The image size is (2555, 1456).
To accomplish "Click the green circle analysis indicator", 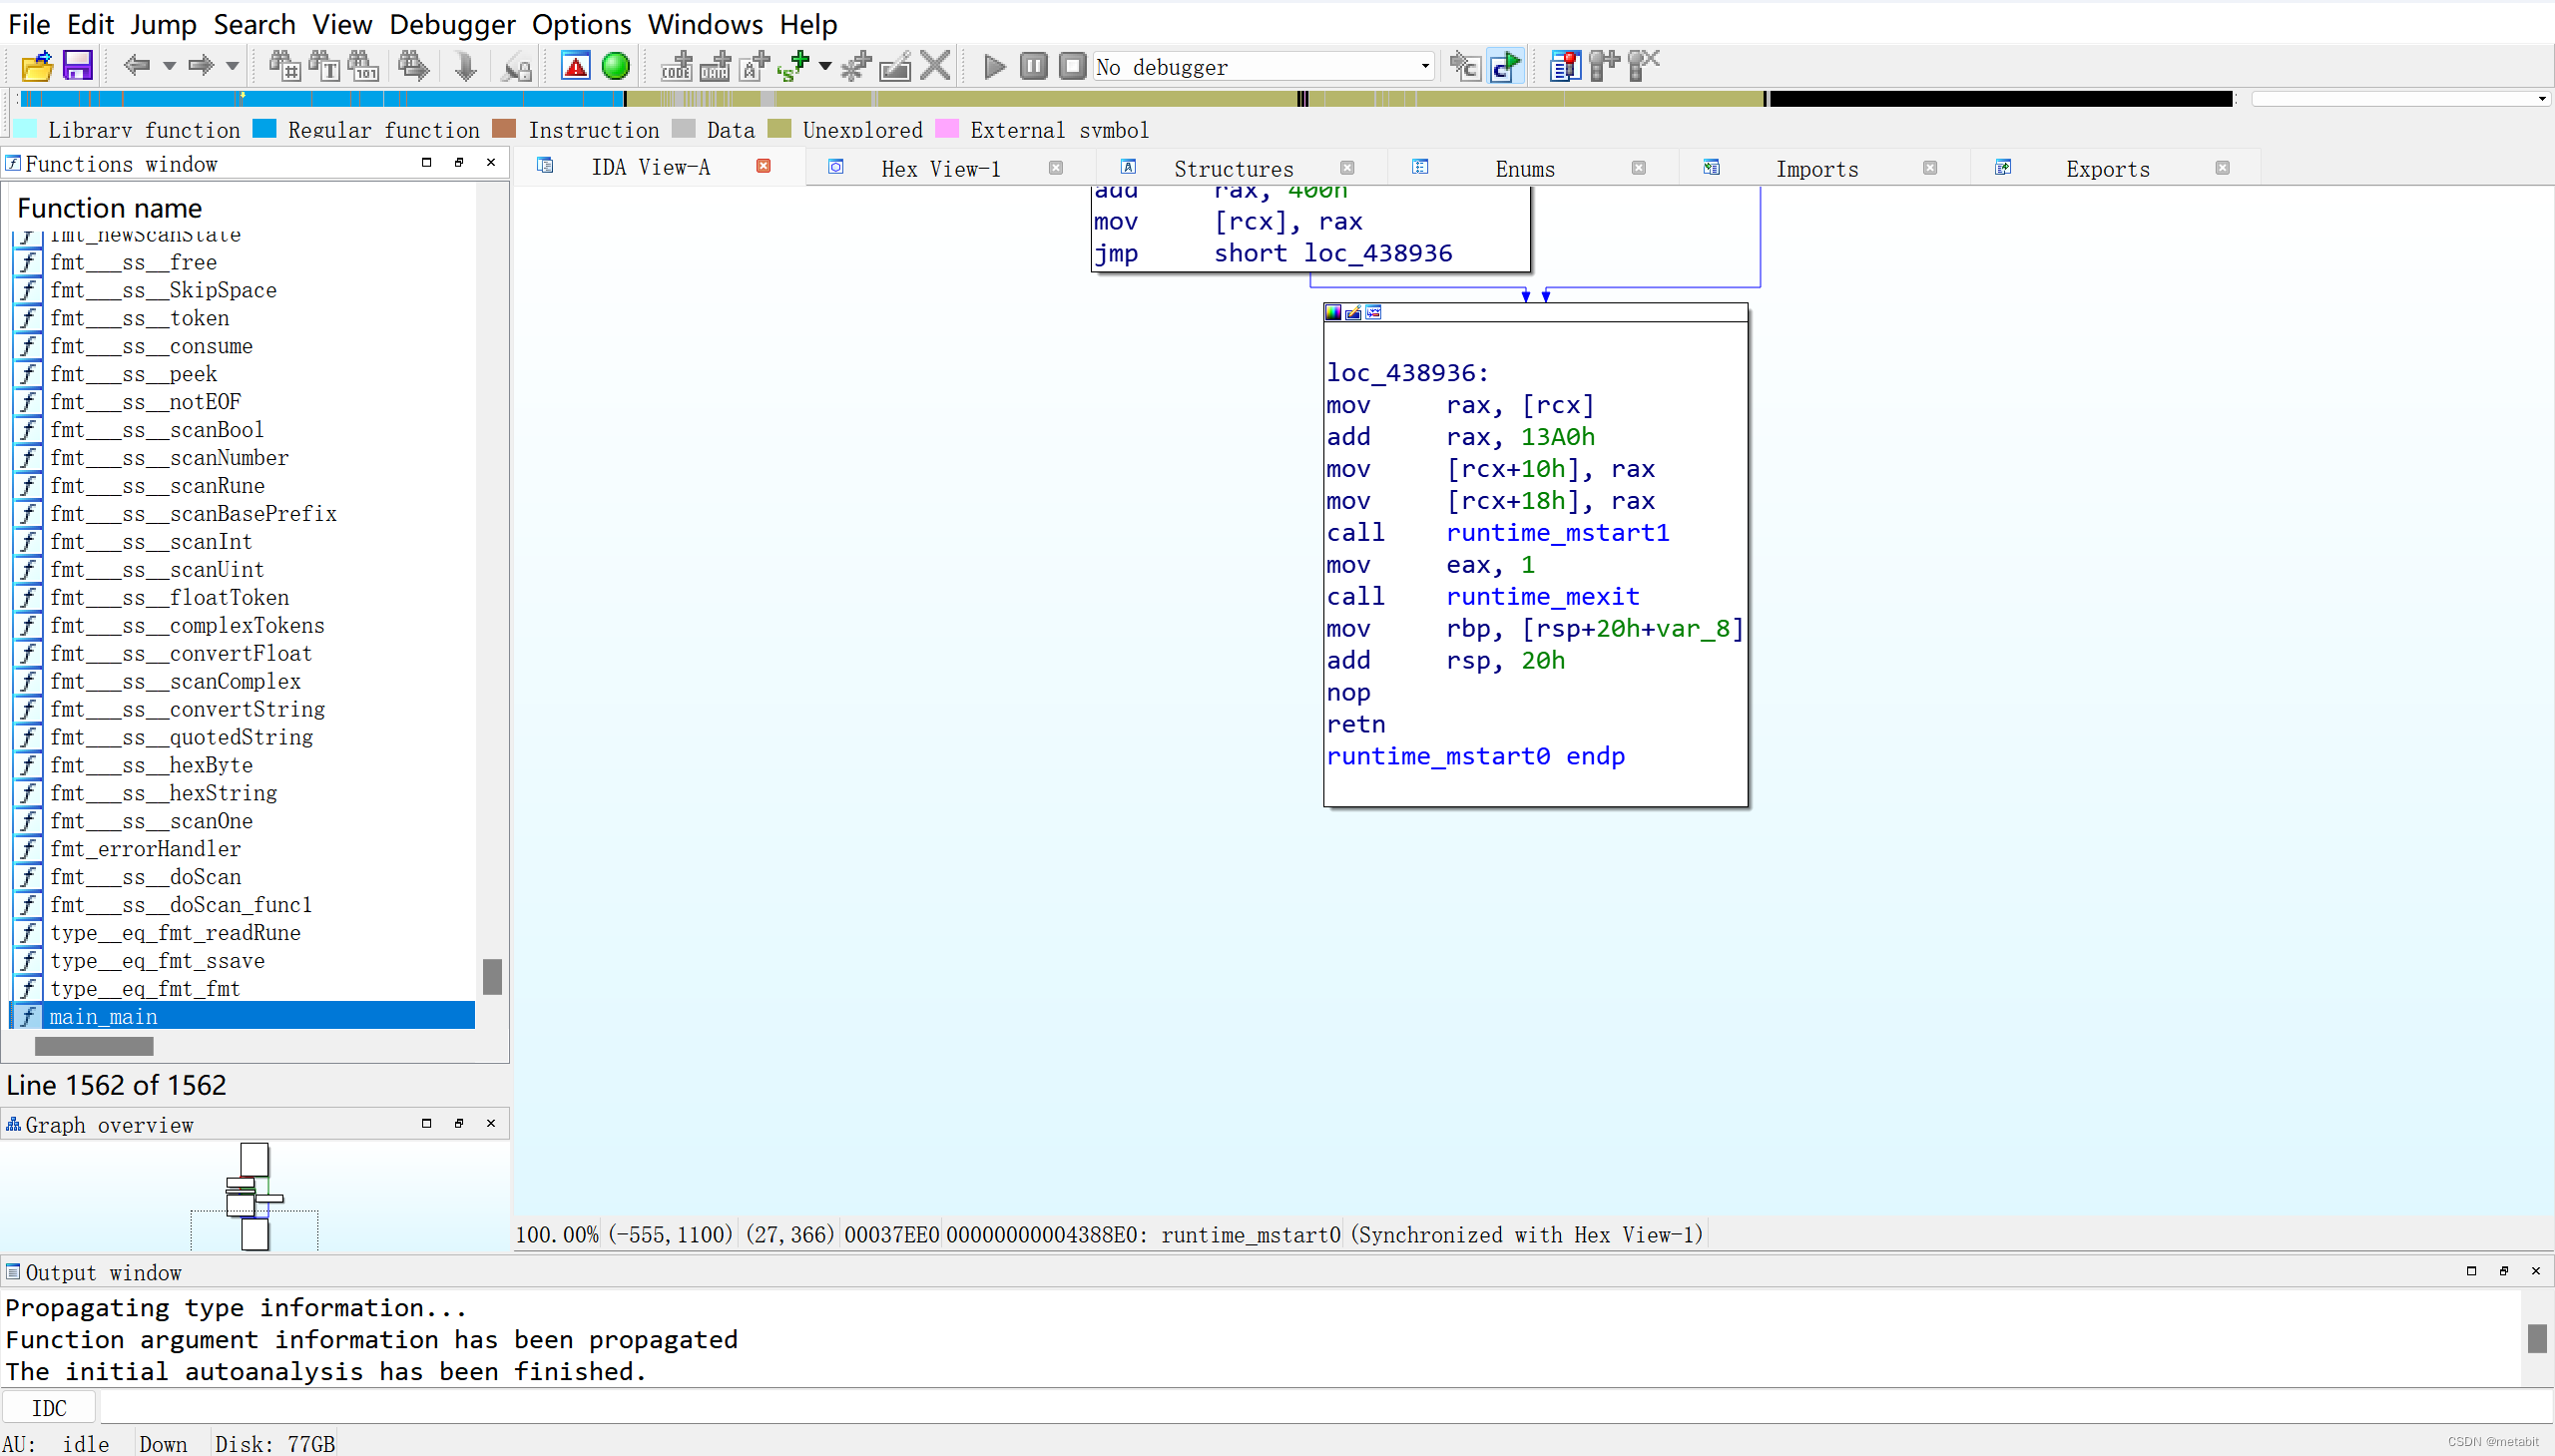I will click(x=616, y=67).
